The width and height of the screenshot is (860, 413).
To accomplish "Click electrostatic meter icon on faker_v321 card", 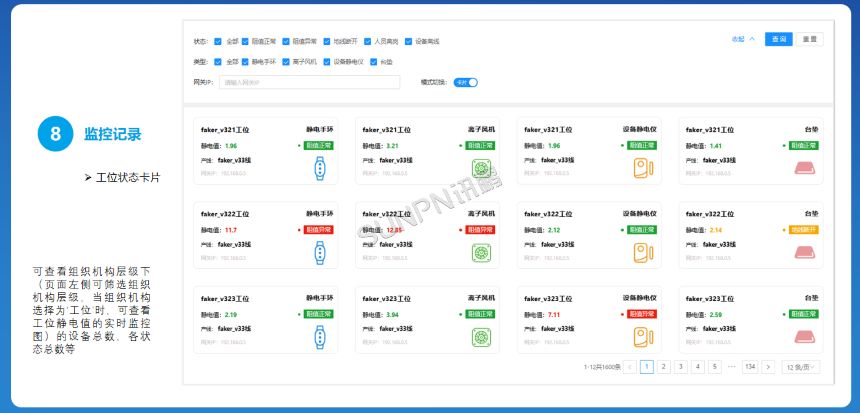I will [x=642, y=168].
